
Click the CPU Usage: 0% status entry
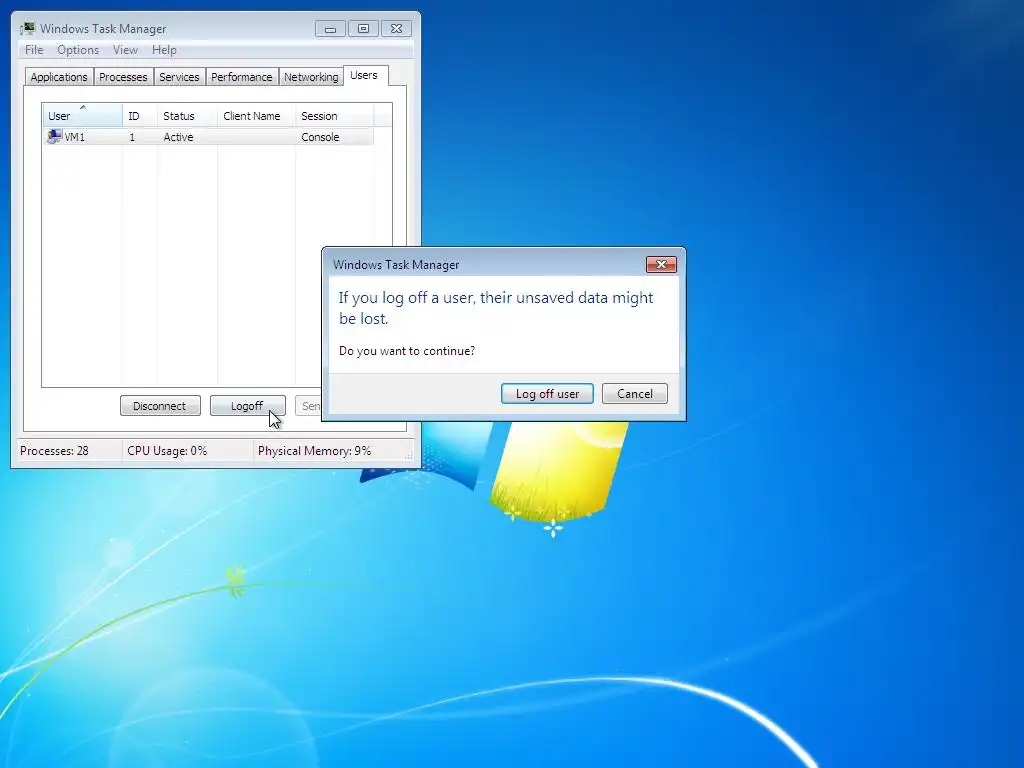(167, 451)
